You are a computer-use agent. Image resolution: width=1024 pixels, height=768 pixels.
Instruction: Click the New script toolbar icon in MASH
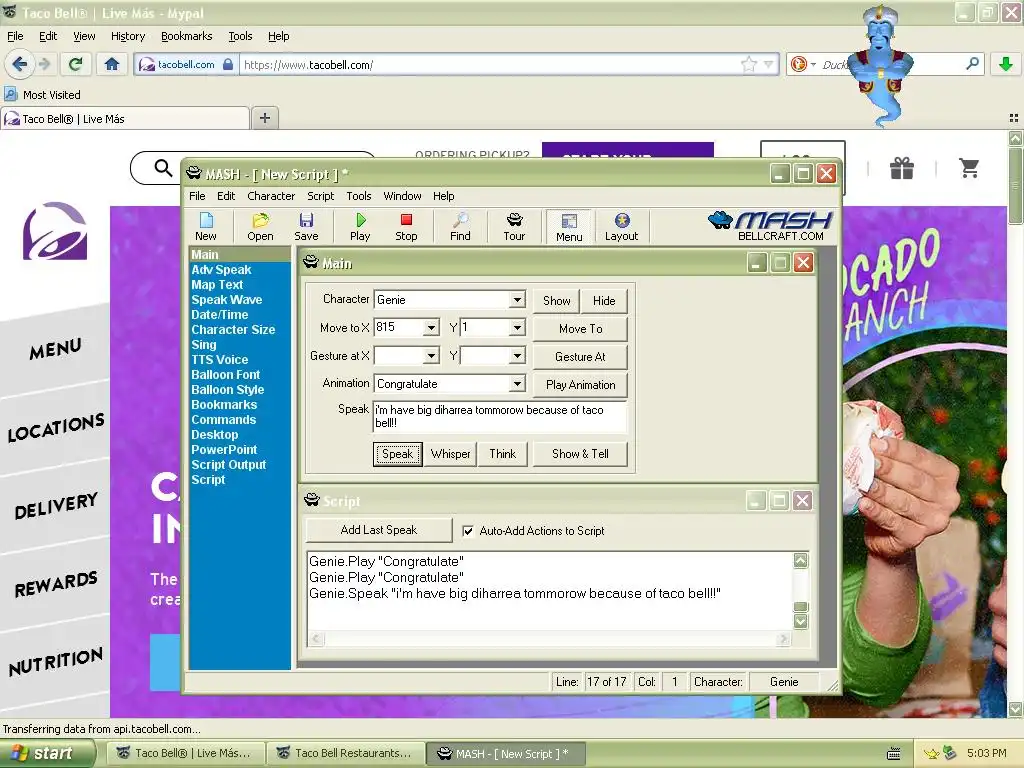tap(206, 227)
